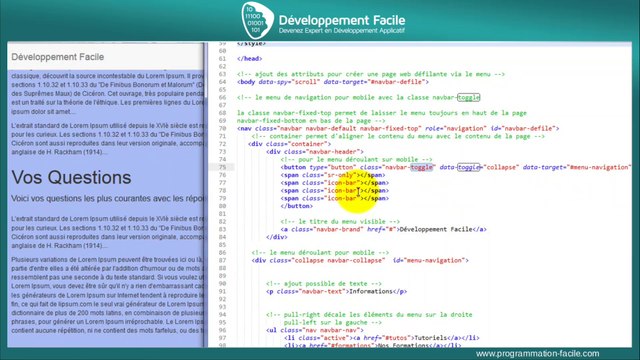Click the 'la classe navbar-fixed-top permet' comment line
Viewport: 640px width, 360px height.
pos(382,113)
